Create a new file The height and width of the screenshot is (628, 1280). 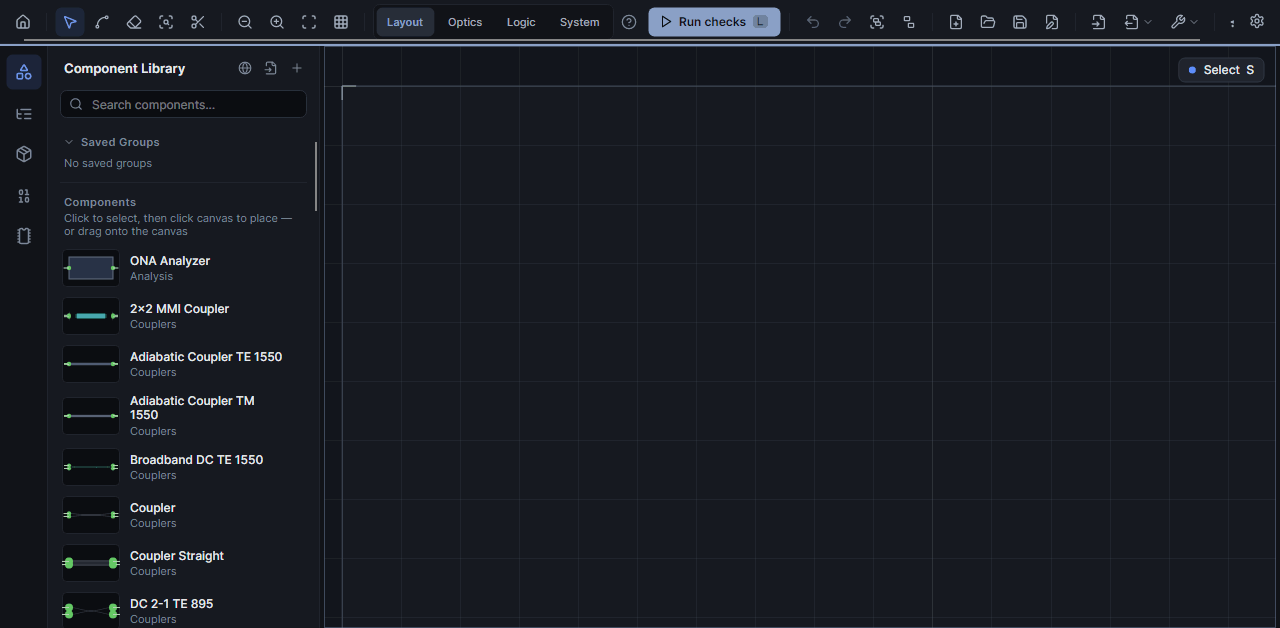(956, 22)
